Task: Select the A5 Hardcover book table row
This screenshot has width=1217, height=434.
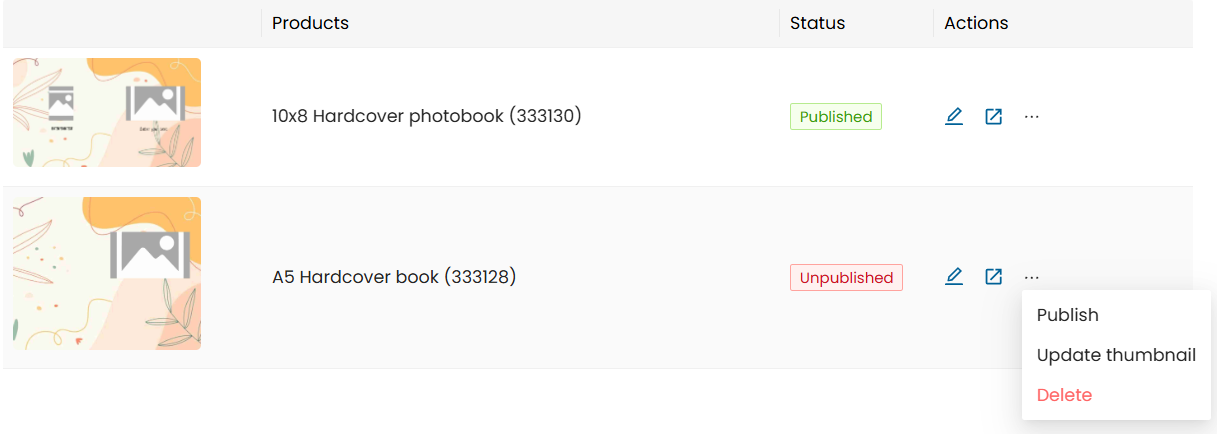Action: point(598,277)
